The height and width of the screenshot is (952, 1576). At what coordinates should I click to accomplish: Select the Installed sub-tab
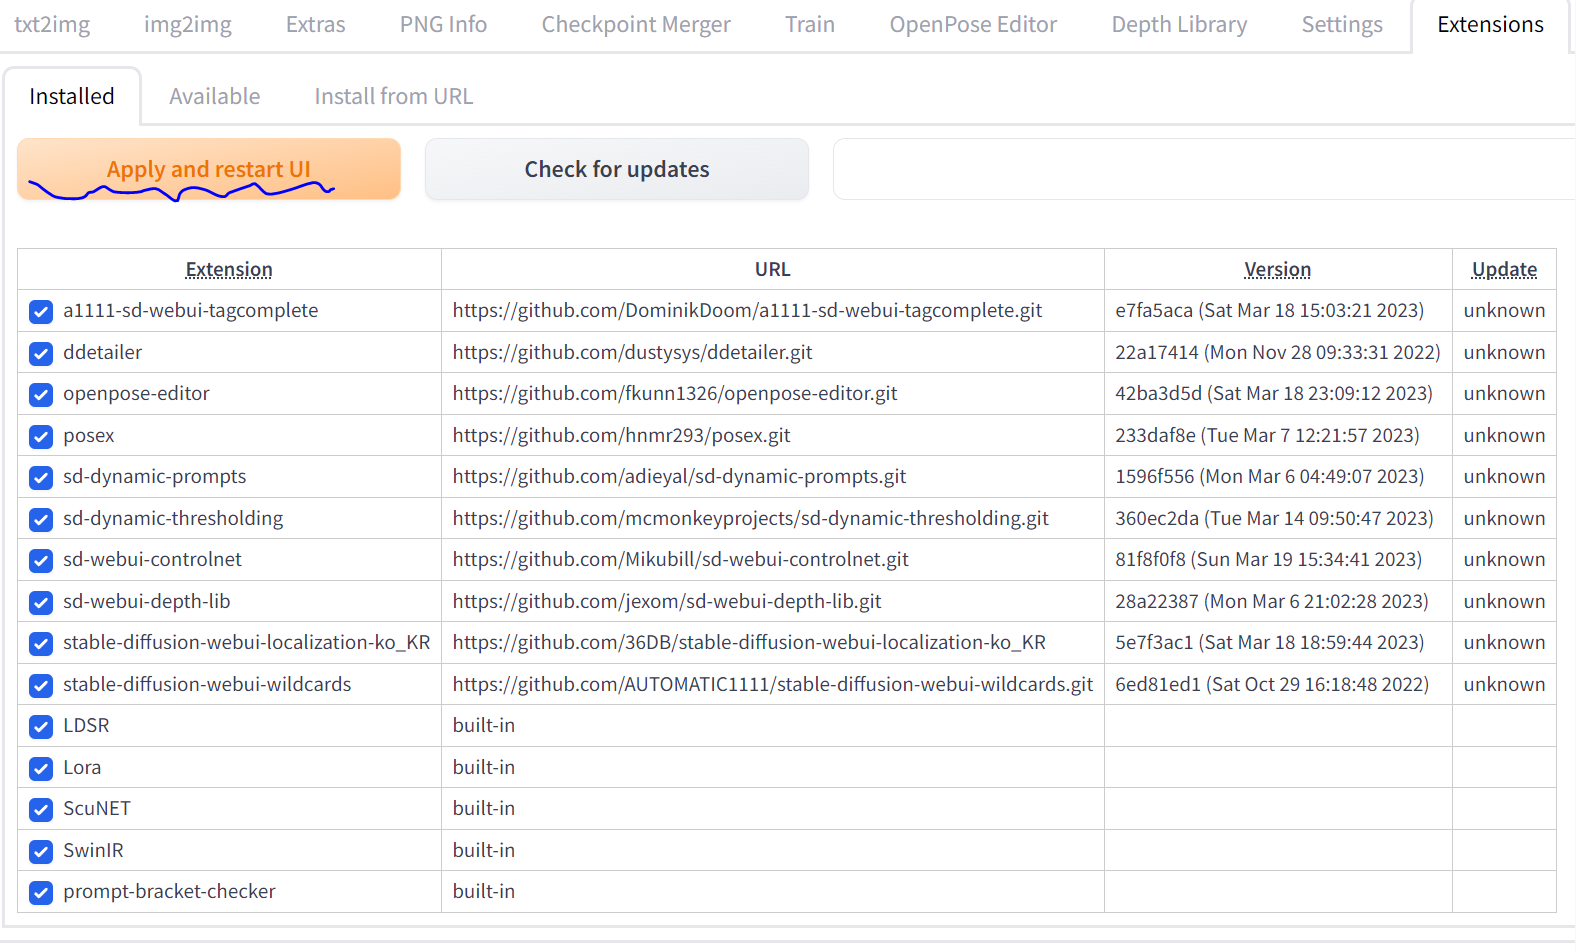72,97
